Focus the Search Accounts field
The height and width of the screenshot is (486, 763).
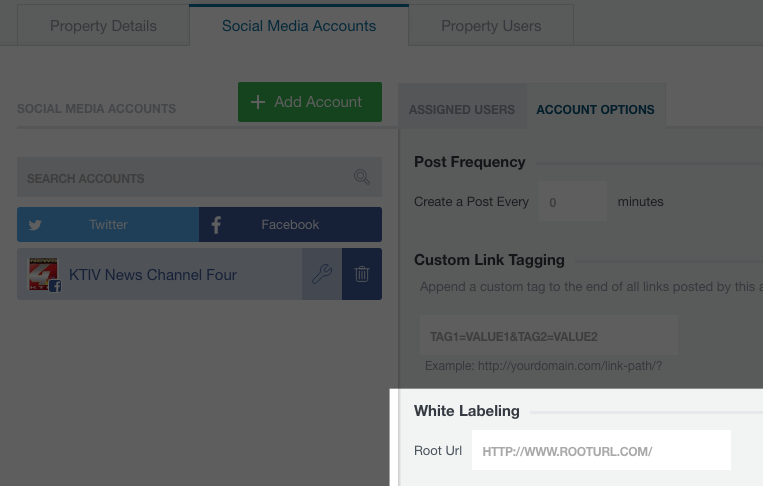(x=200, y=177)
